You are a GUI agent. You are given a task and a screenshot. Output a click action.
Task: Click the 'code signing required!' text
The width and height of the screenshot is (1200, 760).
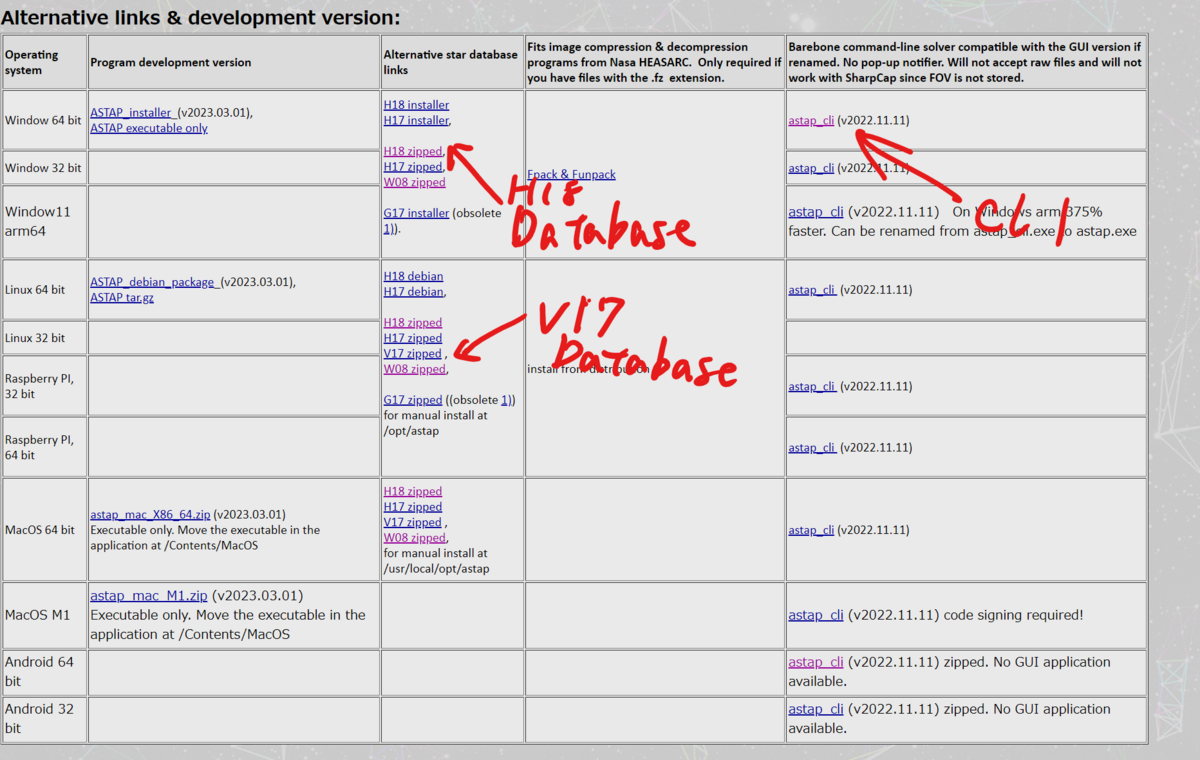tap(1013, 615)
